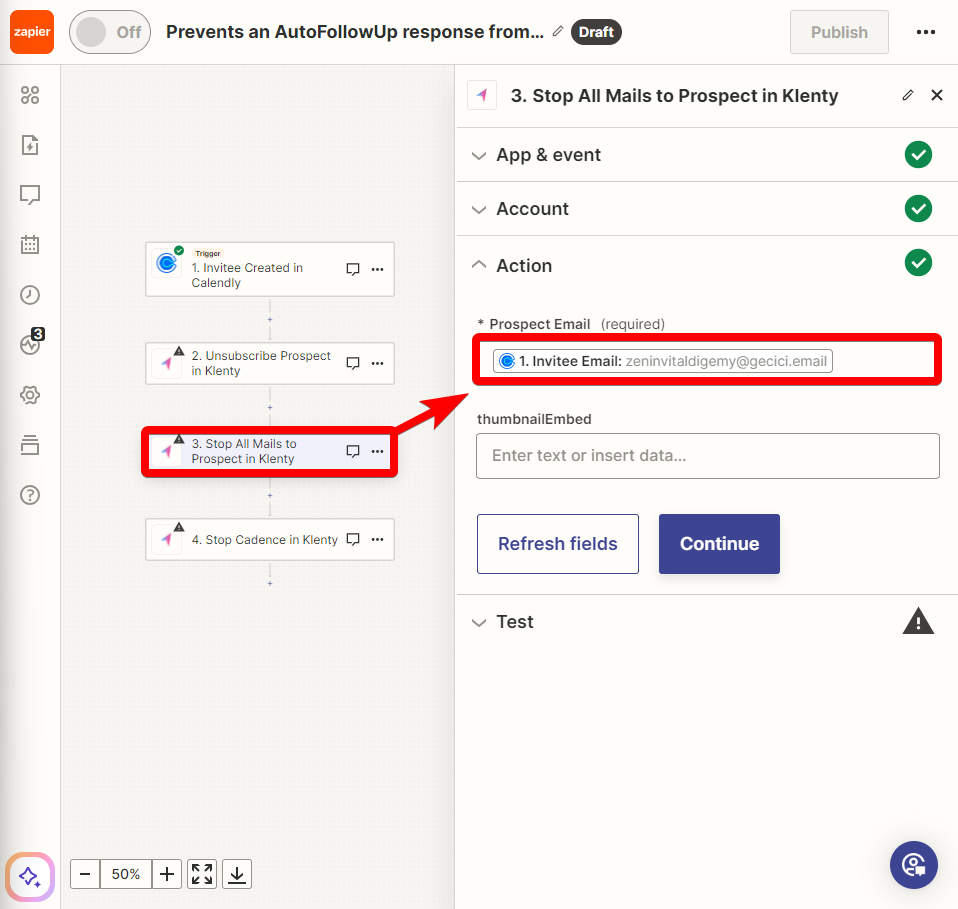The height and width of the screenshot is (909, 958).
Task: Open the more menu for Stop Cadence step
Action: (378, 539)
